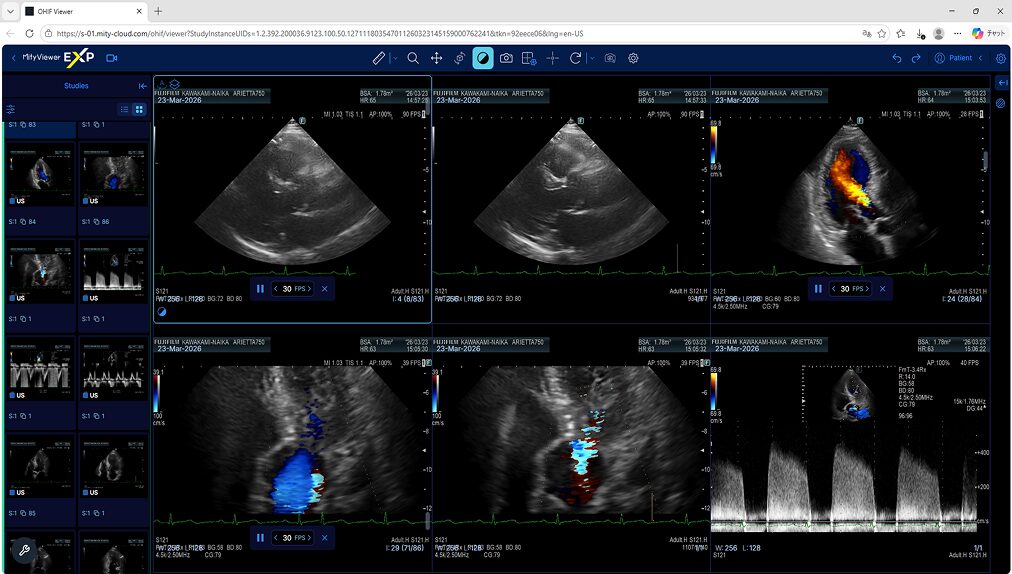Select the length measurement ruler tool
The image size is (1012, 574).
pos(379,58)
